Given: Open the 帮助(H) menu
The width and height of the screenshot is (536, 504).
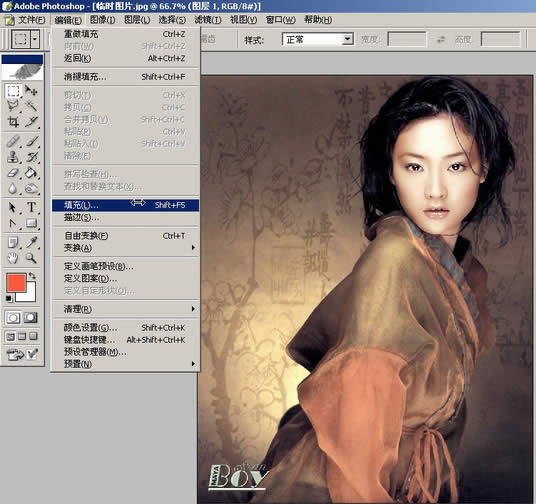Looking at the screenshot, I should pos(318,20).
